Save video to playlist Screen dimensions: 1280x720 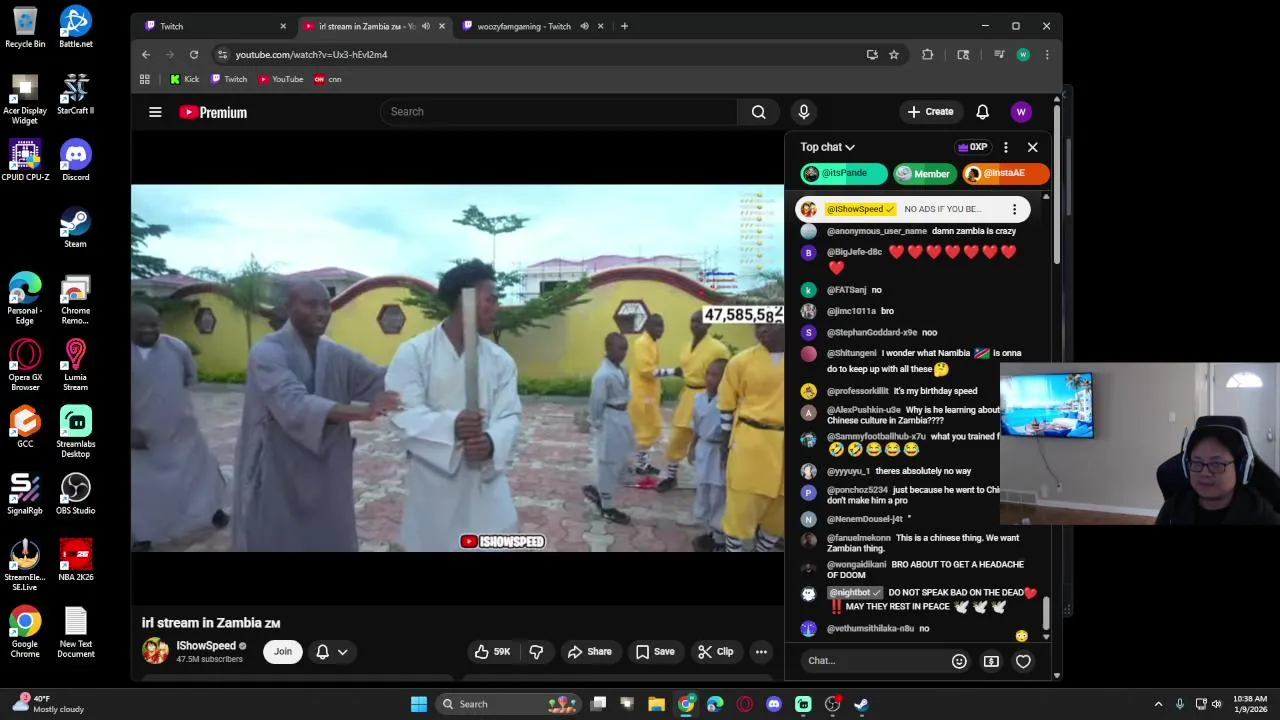[654, 652]
